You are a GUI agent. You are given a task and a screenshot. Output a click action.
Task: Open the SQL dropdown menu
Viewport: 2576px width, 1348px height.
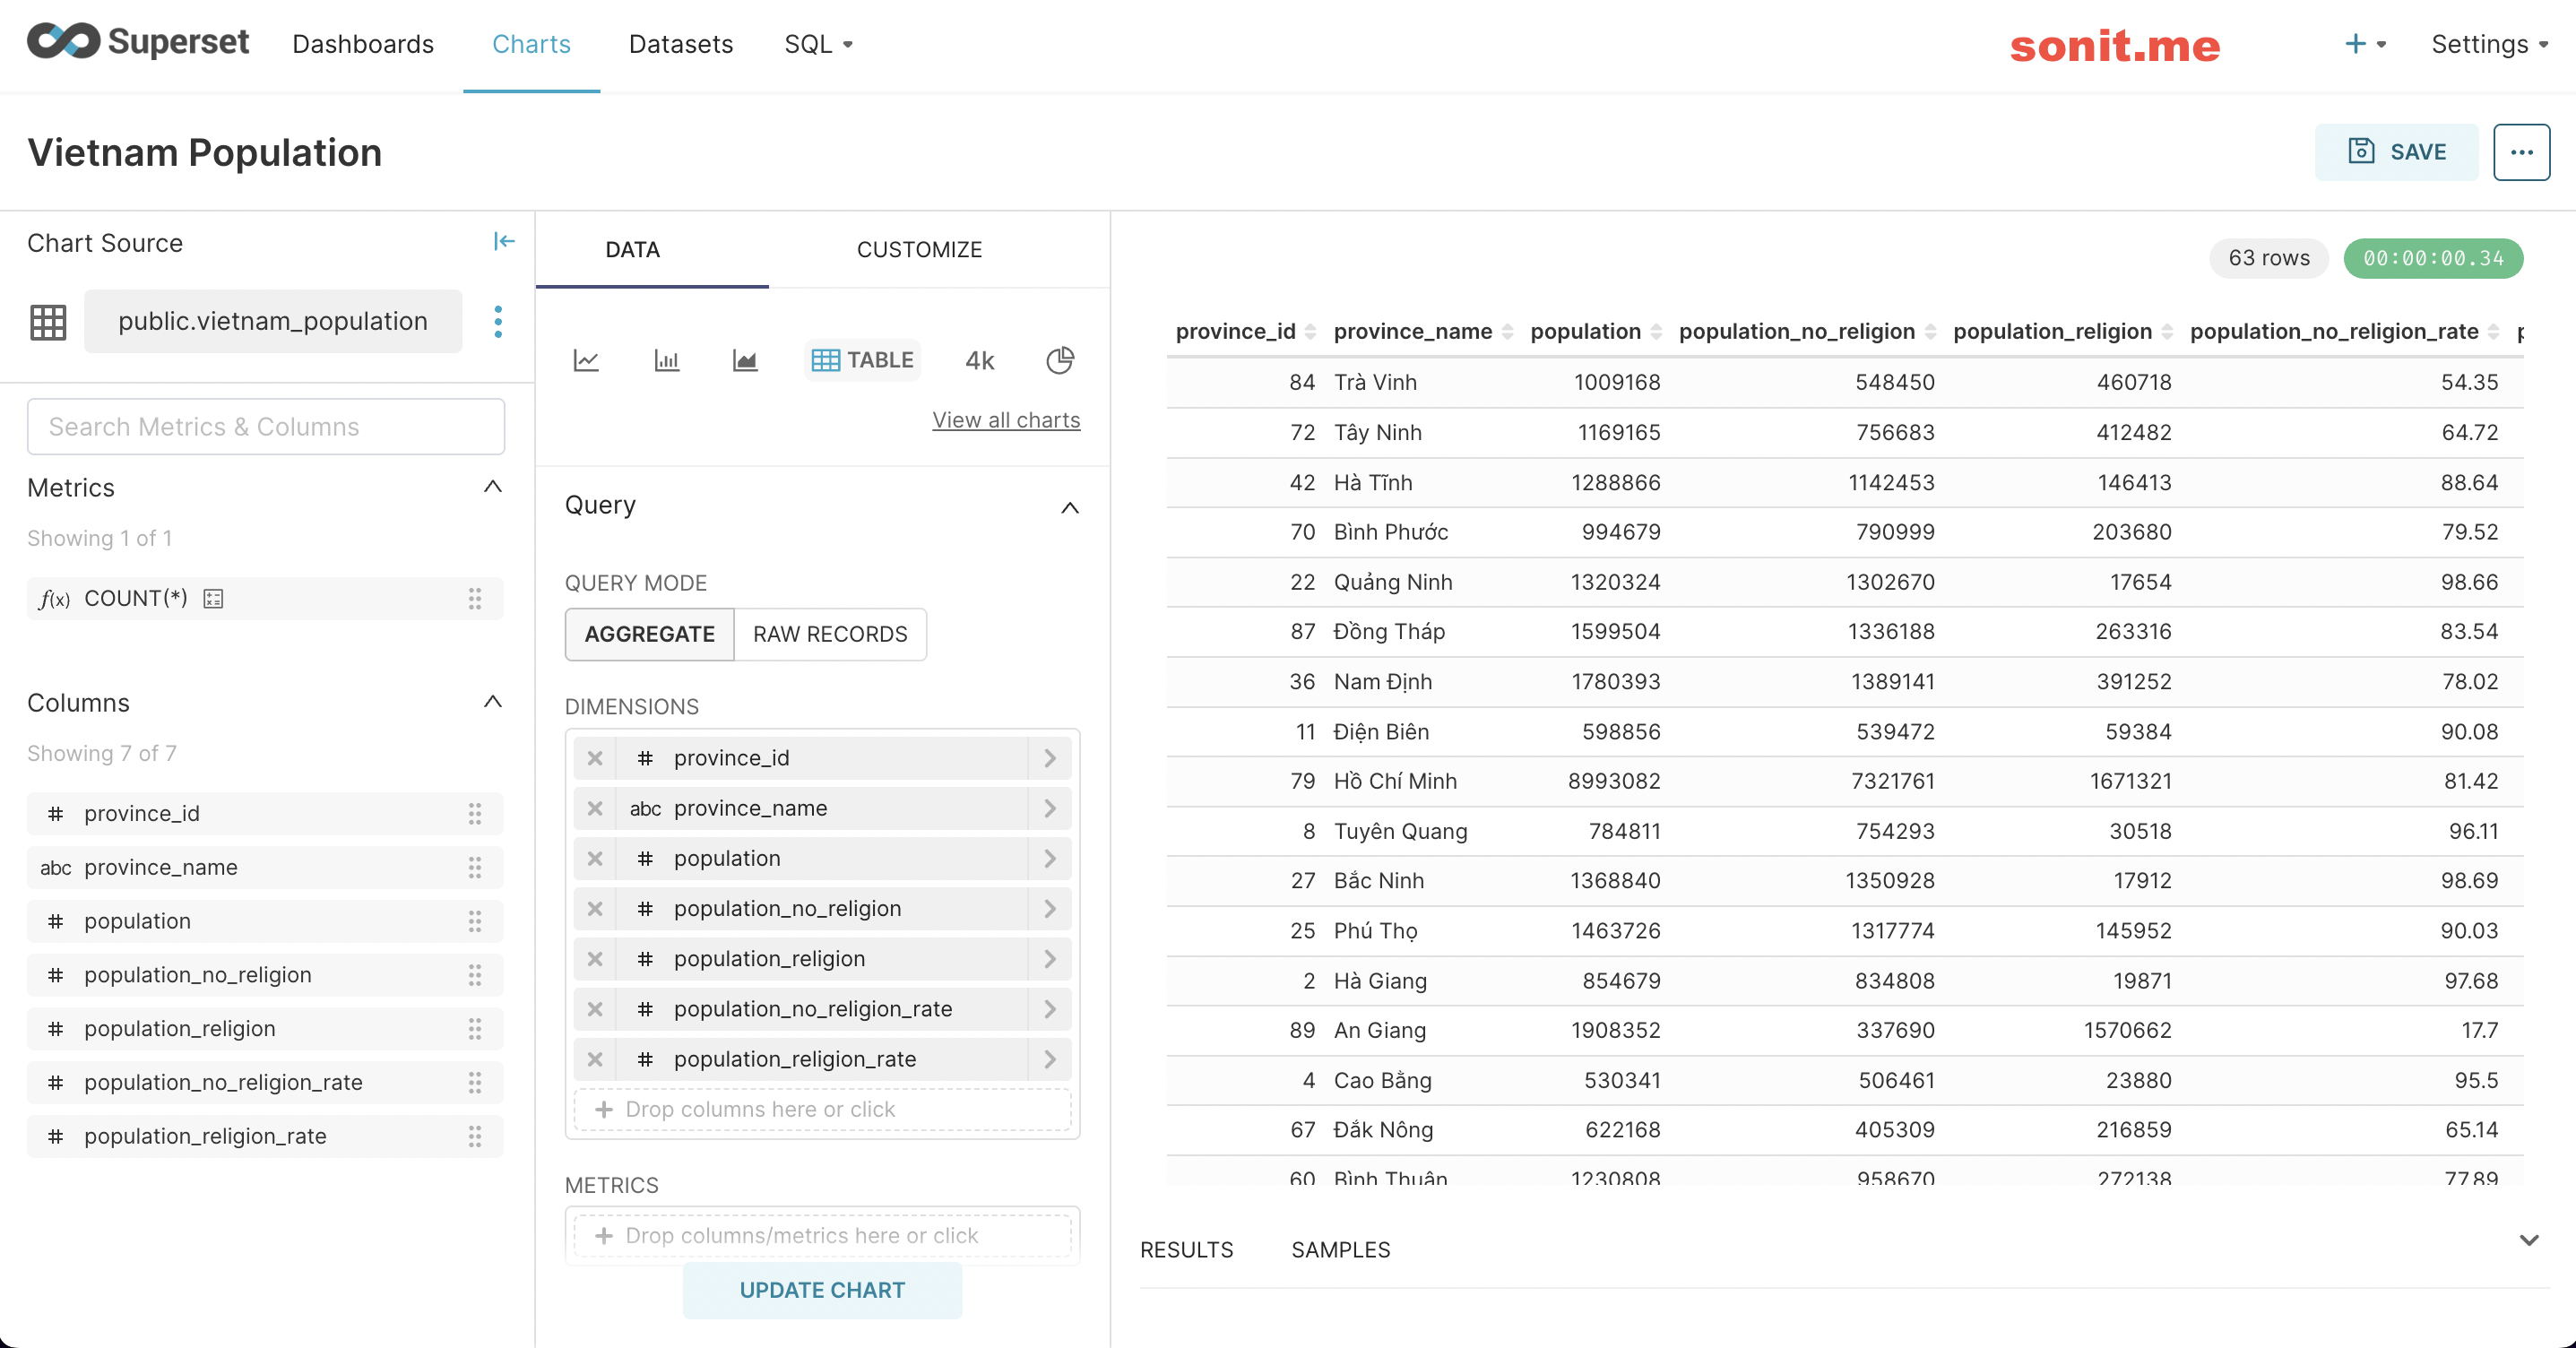[818, 44]
